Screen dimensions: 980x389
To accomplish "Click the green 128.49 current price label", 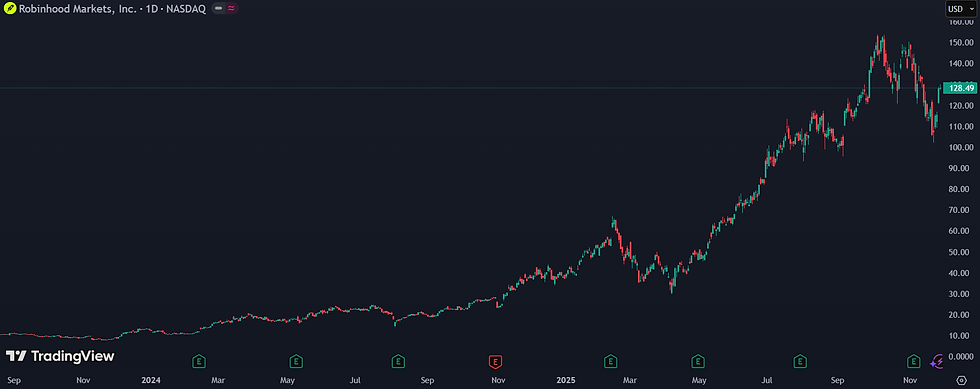I will tap(961, 88).
